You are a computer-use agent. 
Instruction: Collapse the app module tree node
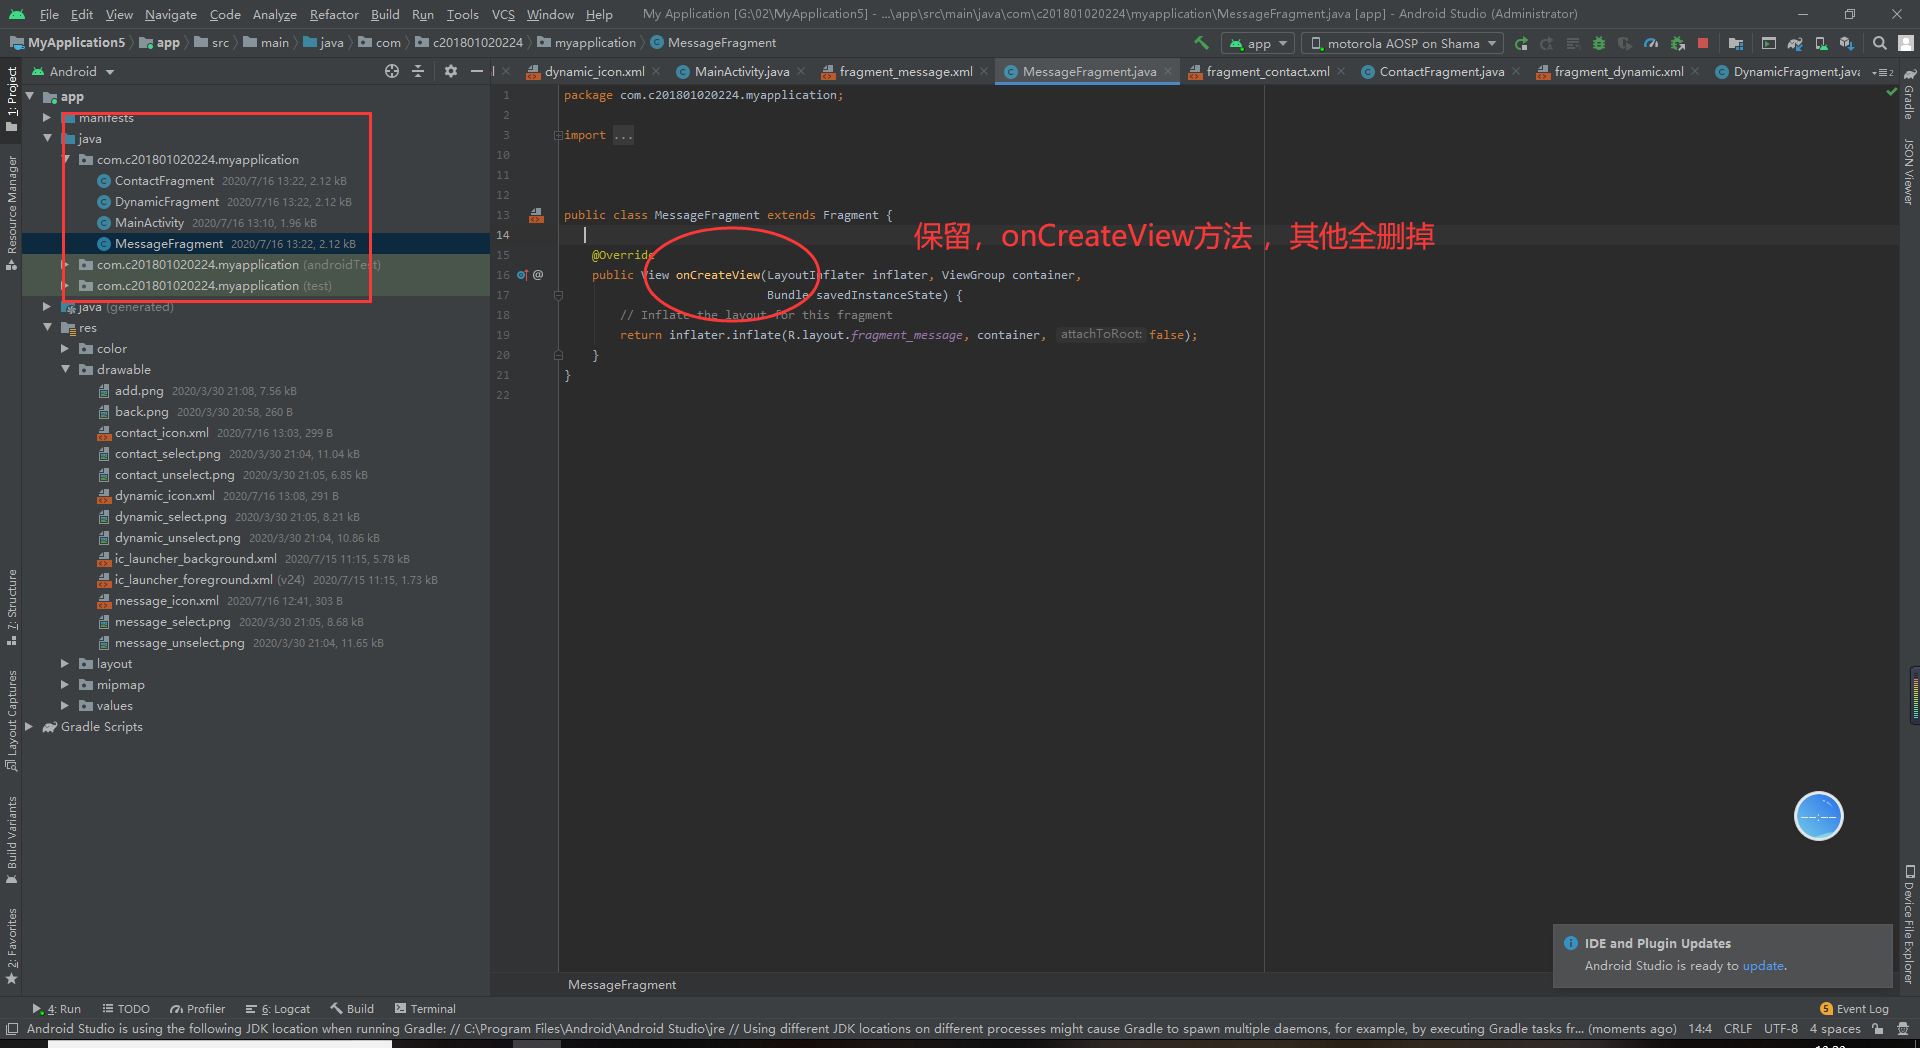pyautogui.click(x=29, y=97)
